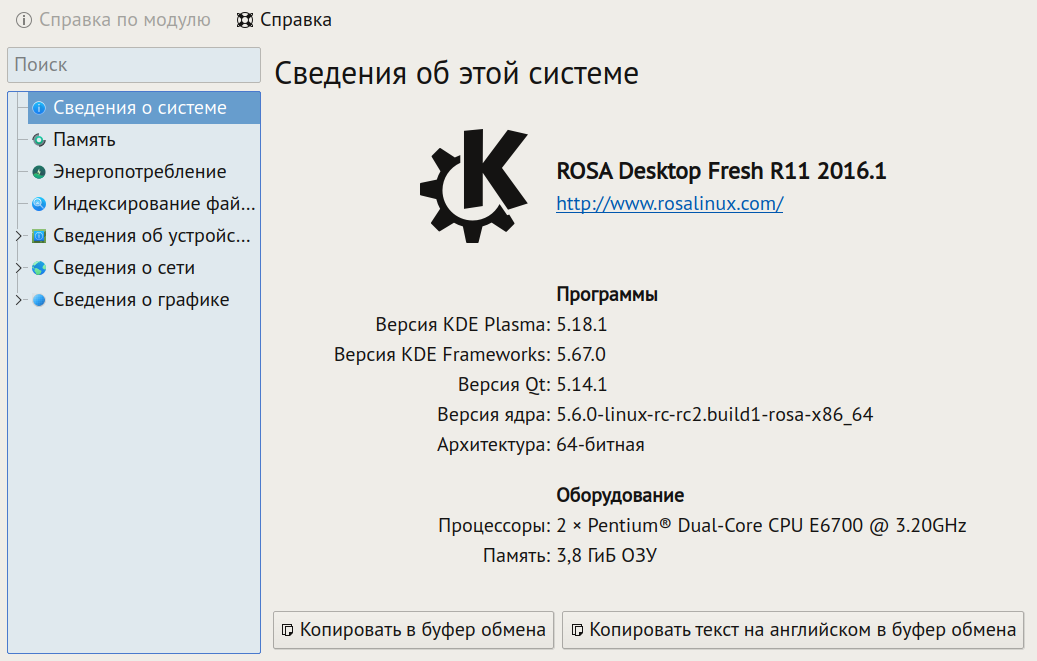The width and height of the screenshot is (1037, 661).
Task: Copy text in English to clipboard
Action: pyautogui.click(x=793, y=630)
